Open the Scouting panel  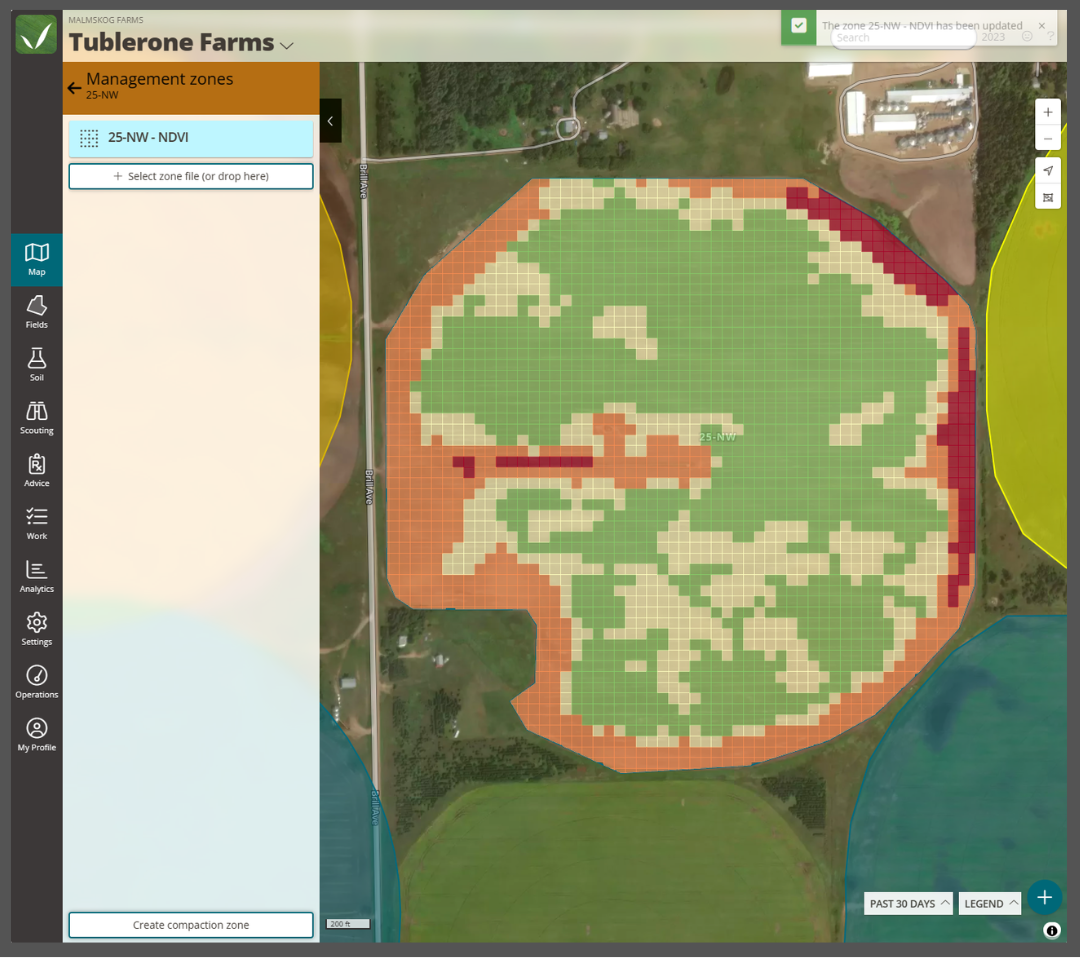(36, 416)
